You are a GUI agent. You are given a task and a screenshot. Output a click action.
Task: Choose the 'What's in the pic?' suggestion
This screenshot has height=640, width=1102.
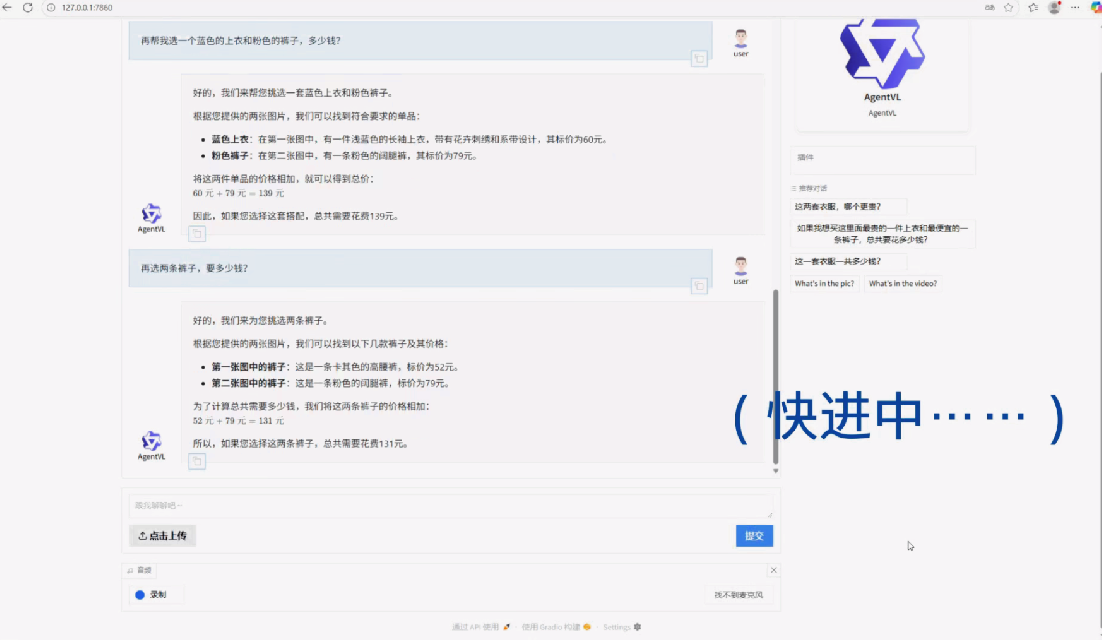824,284
